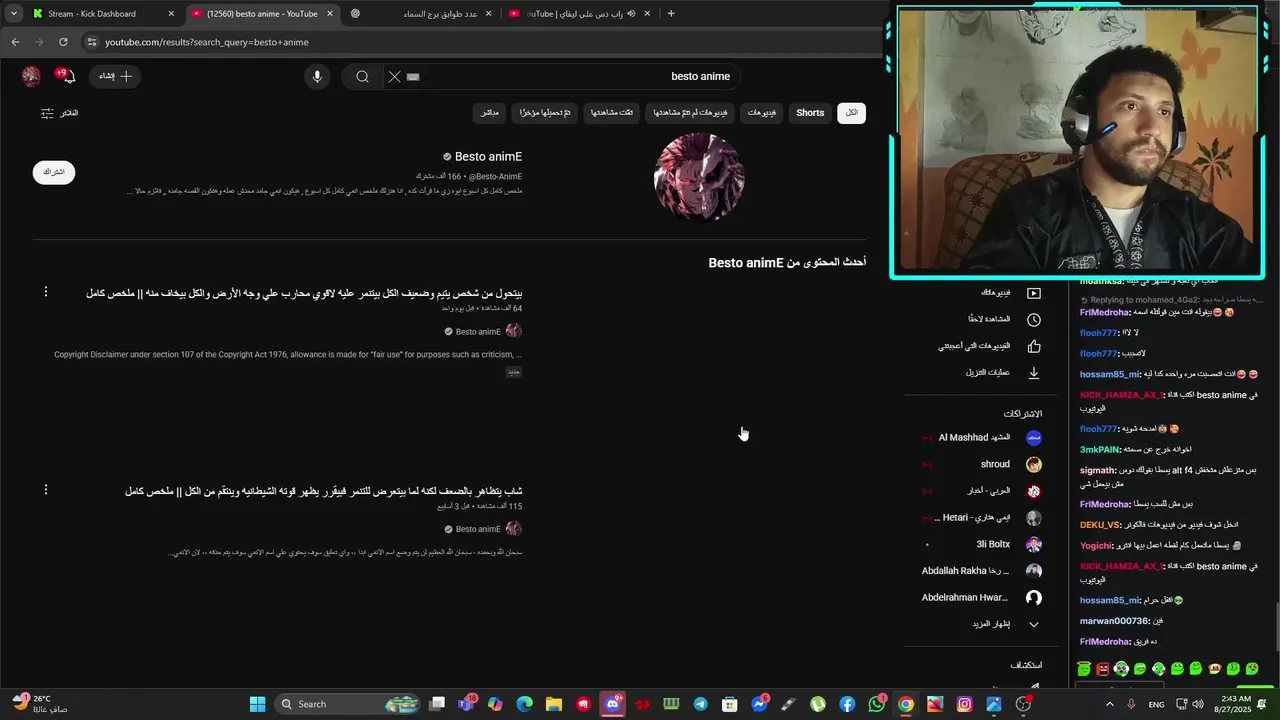
Task: Open Hetari subscription channel
Action: [980, 518]
